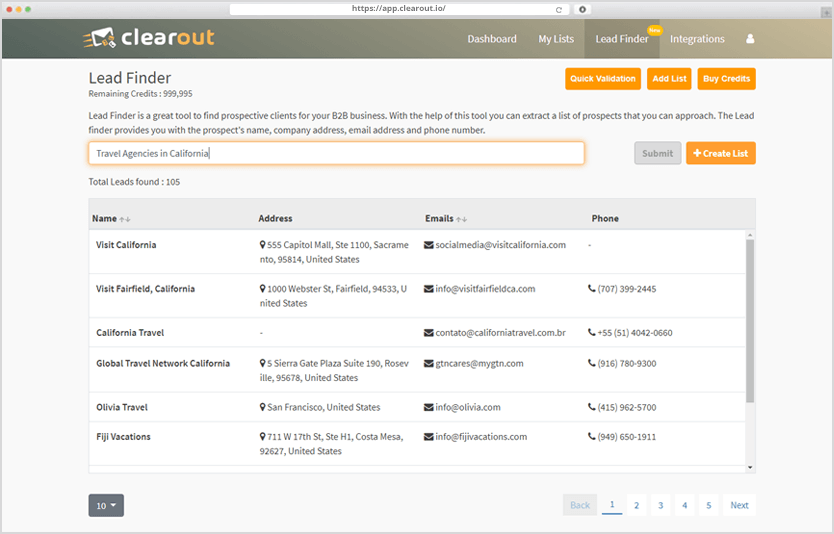
Task: Click envelope icon beside info@visitfairfieldca.com
Action: click(429, 289)
